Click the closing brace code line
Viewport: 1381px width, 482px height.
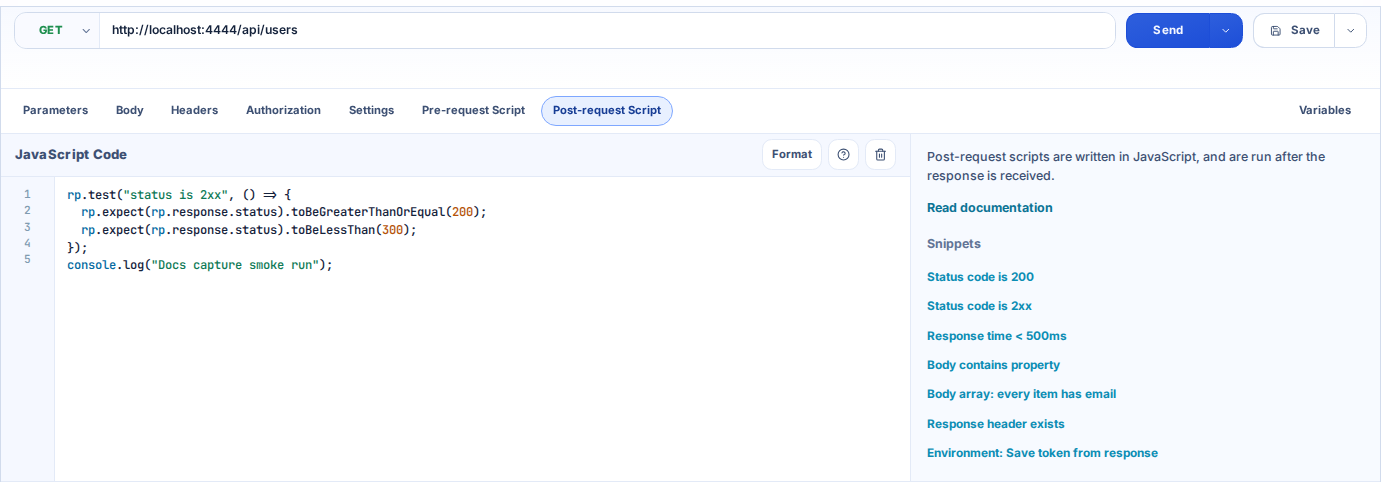click(77, 247)
